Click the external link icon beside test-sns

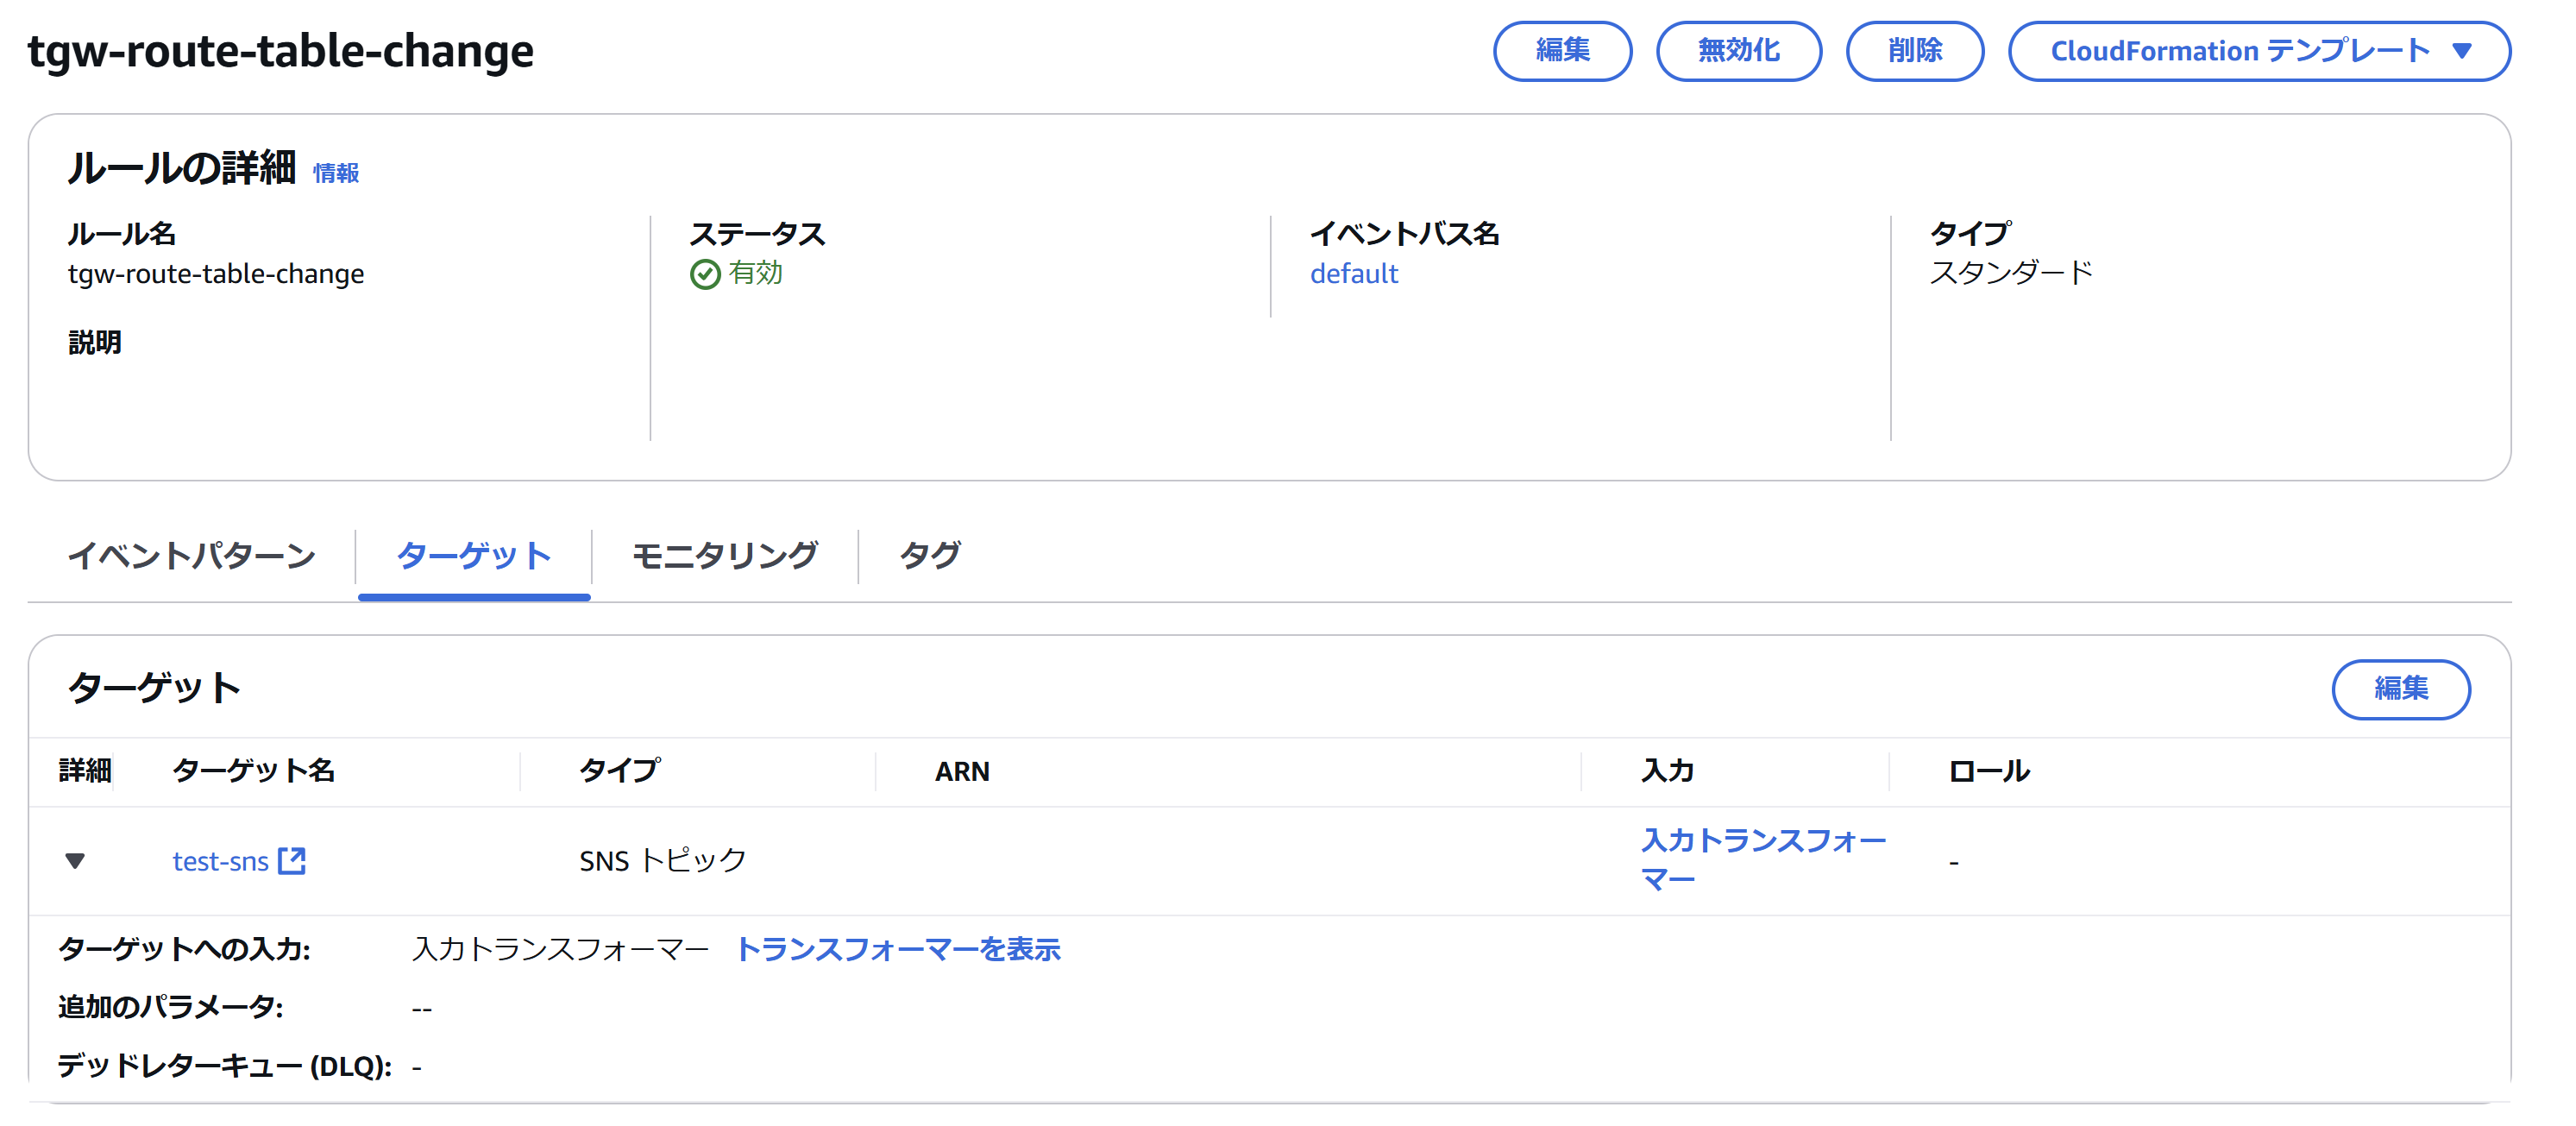(x=291, y=860)
